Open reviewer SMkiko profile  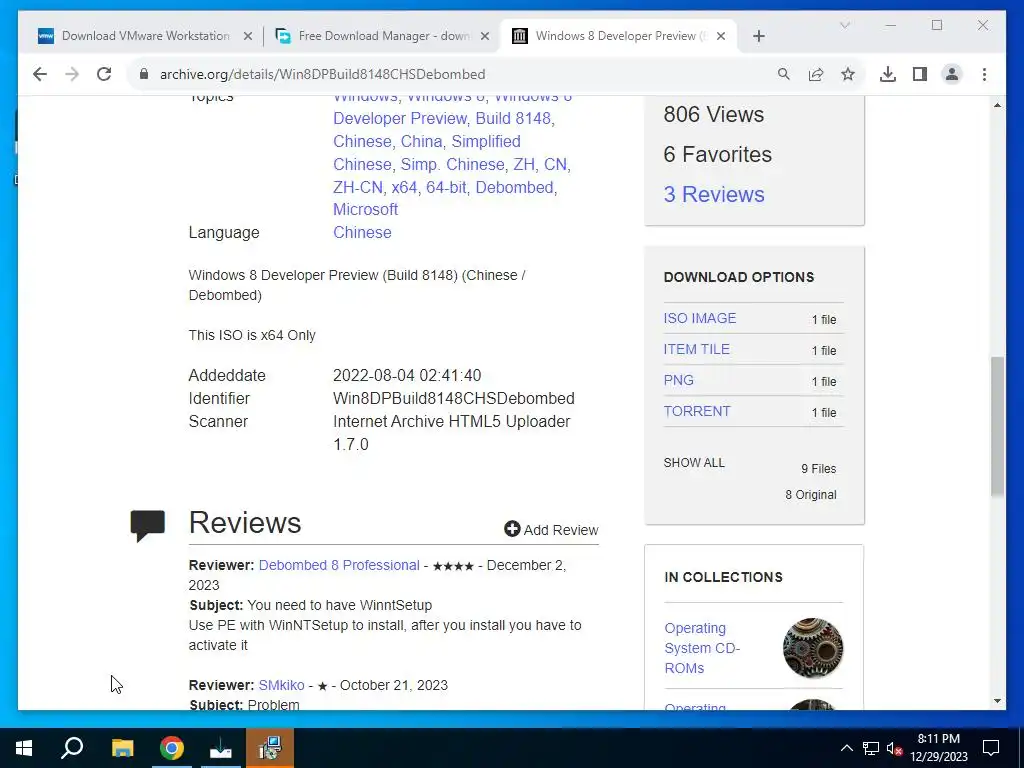click(281, 685)
